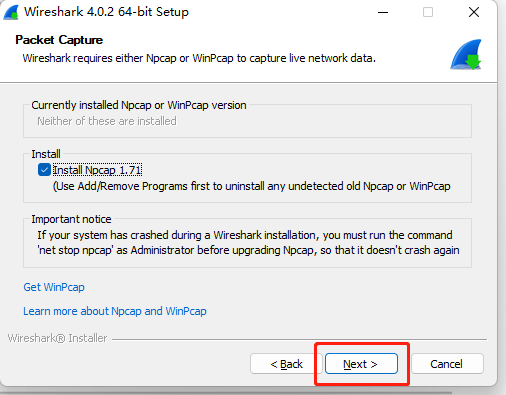506x395 pixels.
Task: Click the Wireshark installer logo in header
Action: pos(466,54)
